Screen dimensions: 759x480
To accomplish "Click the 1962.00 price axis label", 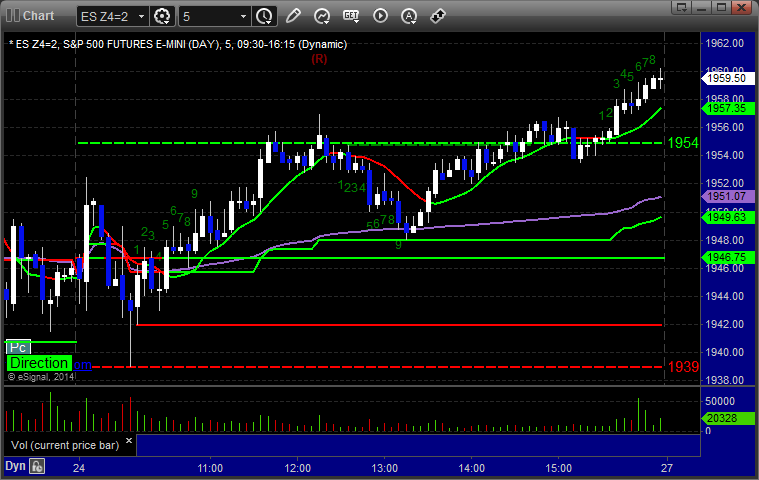I will click(725, 43).
